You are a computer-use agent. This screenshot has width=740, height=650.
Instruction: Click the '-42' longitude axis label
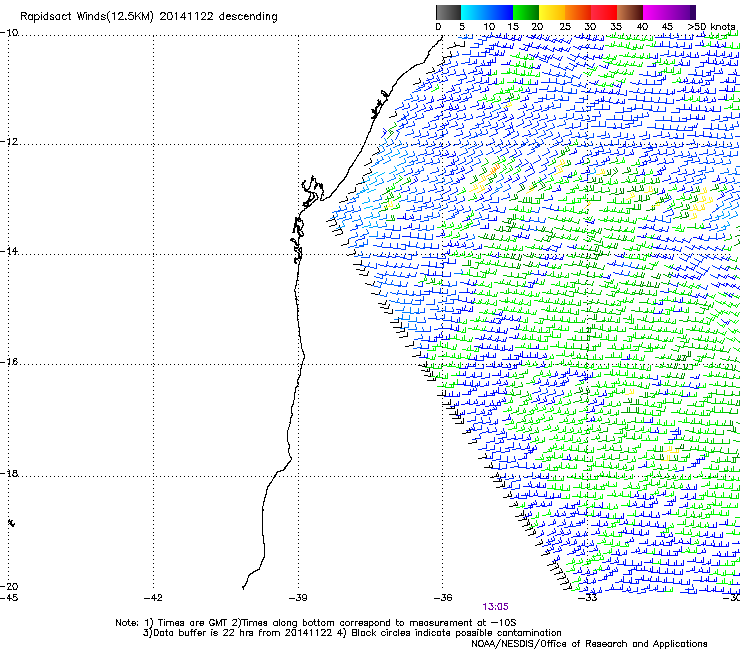tap(153, 598)
